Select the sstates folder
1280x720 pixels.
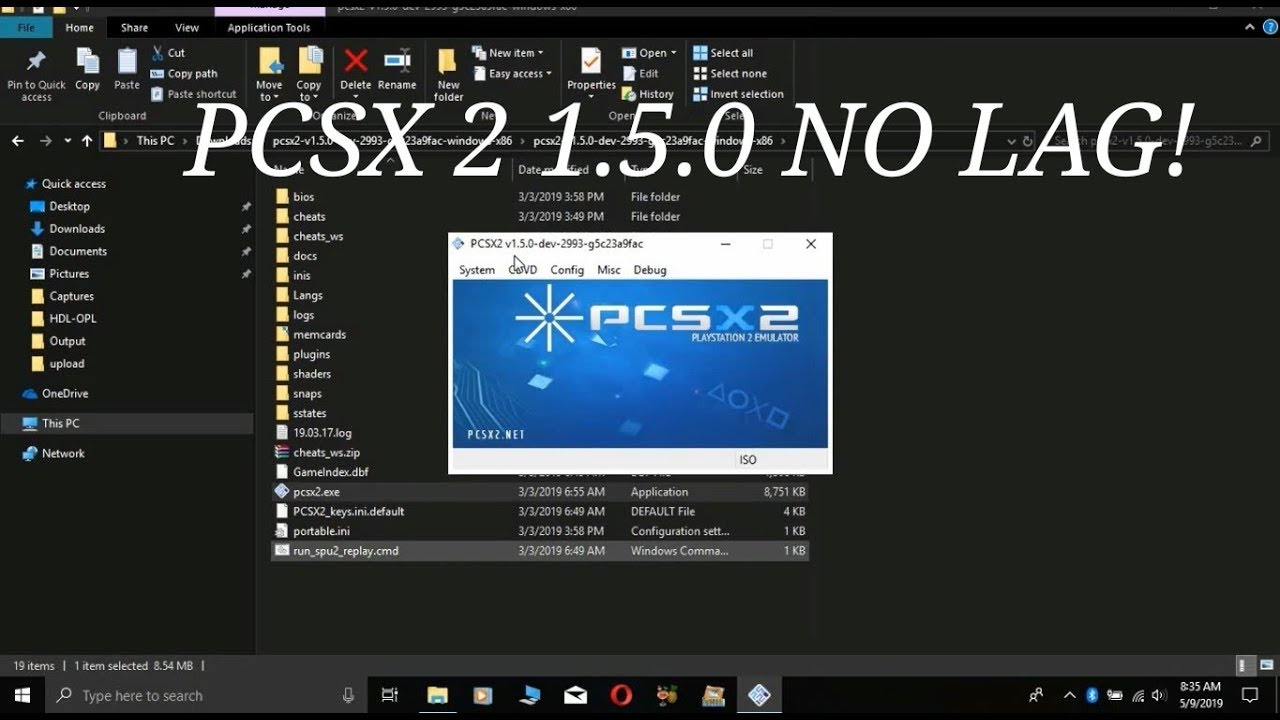click(310, 413)
